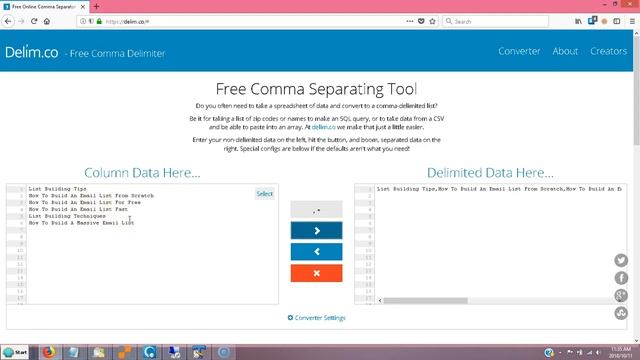The image size is (640, 360).
Task: Click the left arrow of the delimited scrollbar
Action: [x=380, y=301]
